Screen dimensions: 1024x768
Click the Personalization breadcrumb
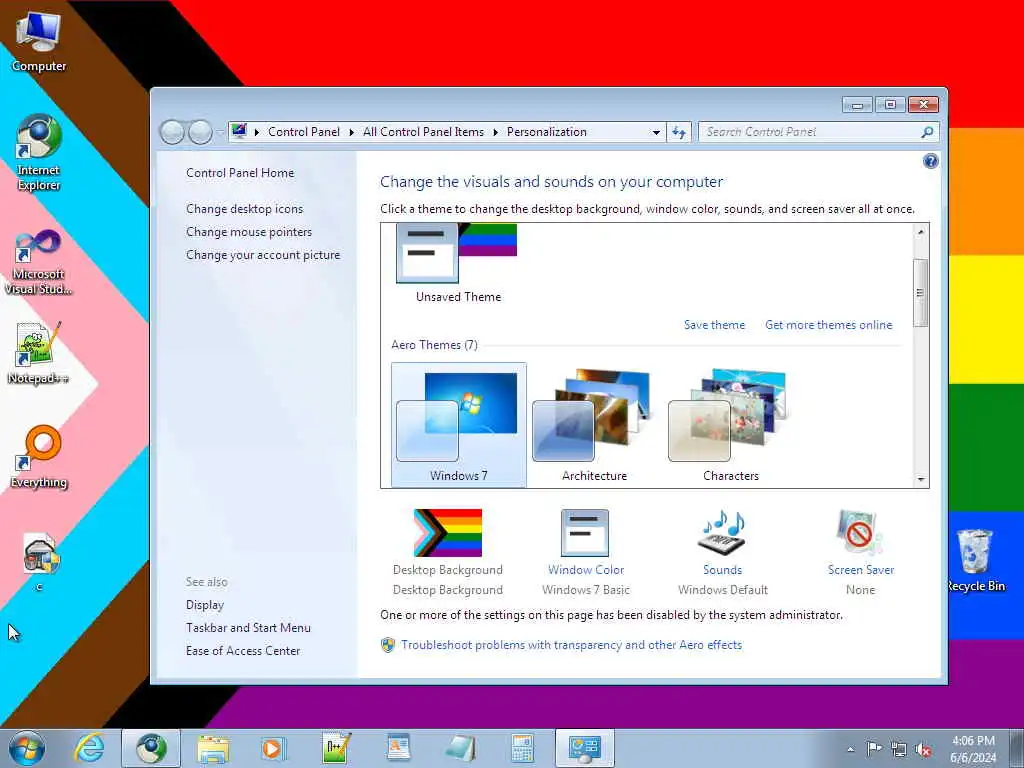click(x=547, y=132)
